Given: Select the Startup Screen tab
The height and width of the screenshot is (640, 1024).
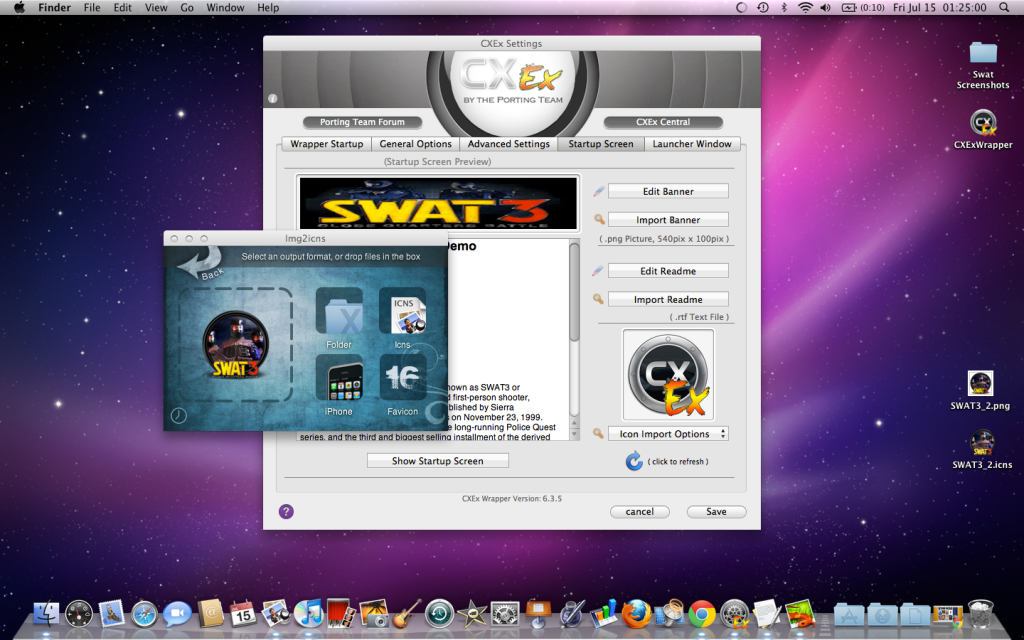Looking at the screenshot, I should [x=601, y=144].
